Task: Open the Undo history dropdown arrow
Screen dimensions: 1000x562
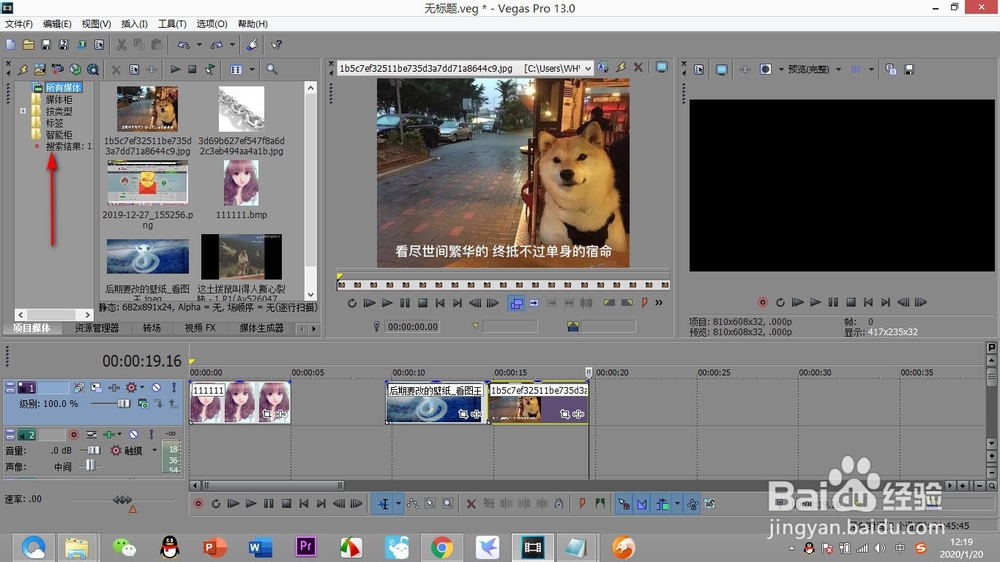Action: (x=199, y=45)
